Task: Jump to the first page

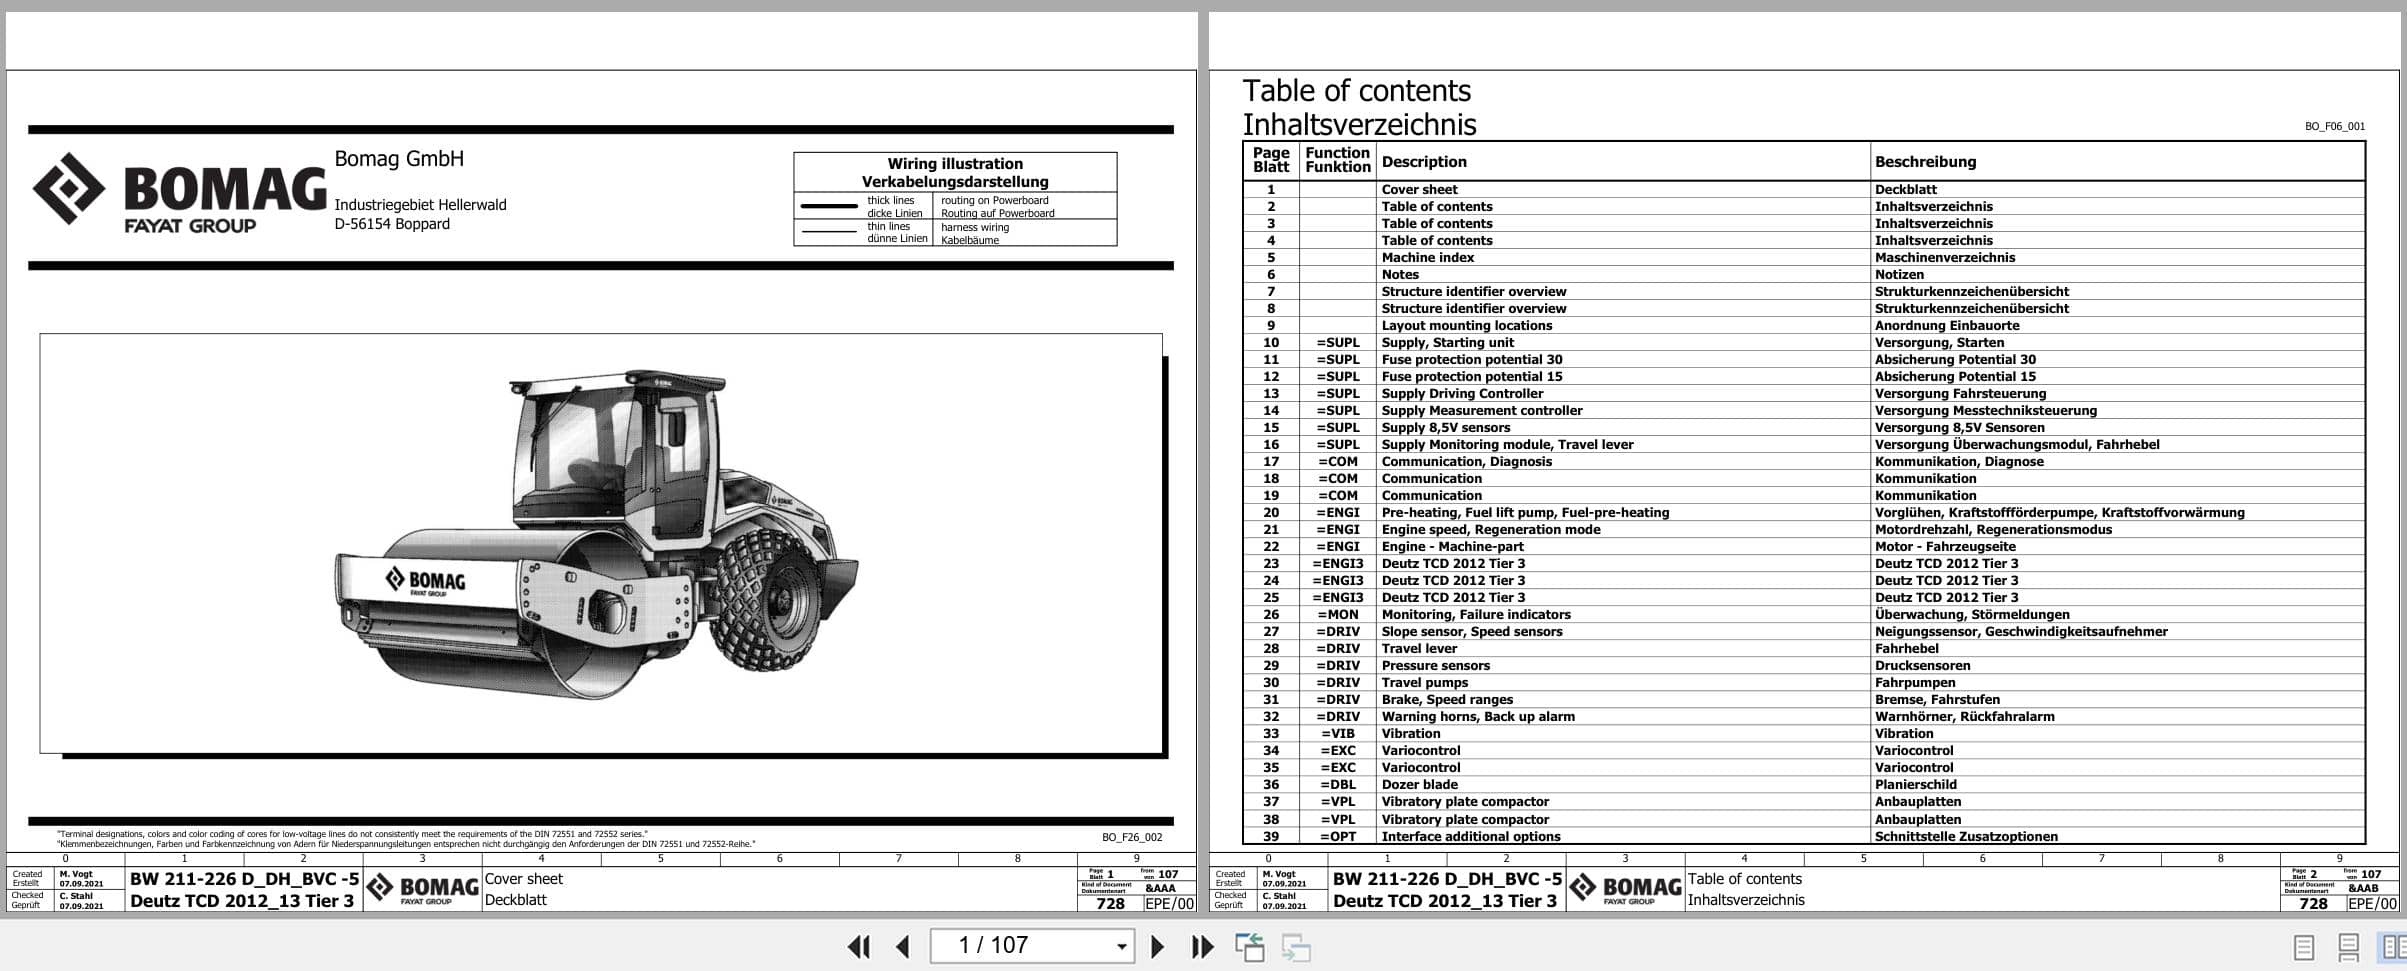Action: (857, 945)
